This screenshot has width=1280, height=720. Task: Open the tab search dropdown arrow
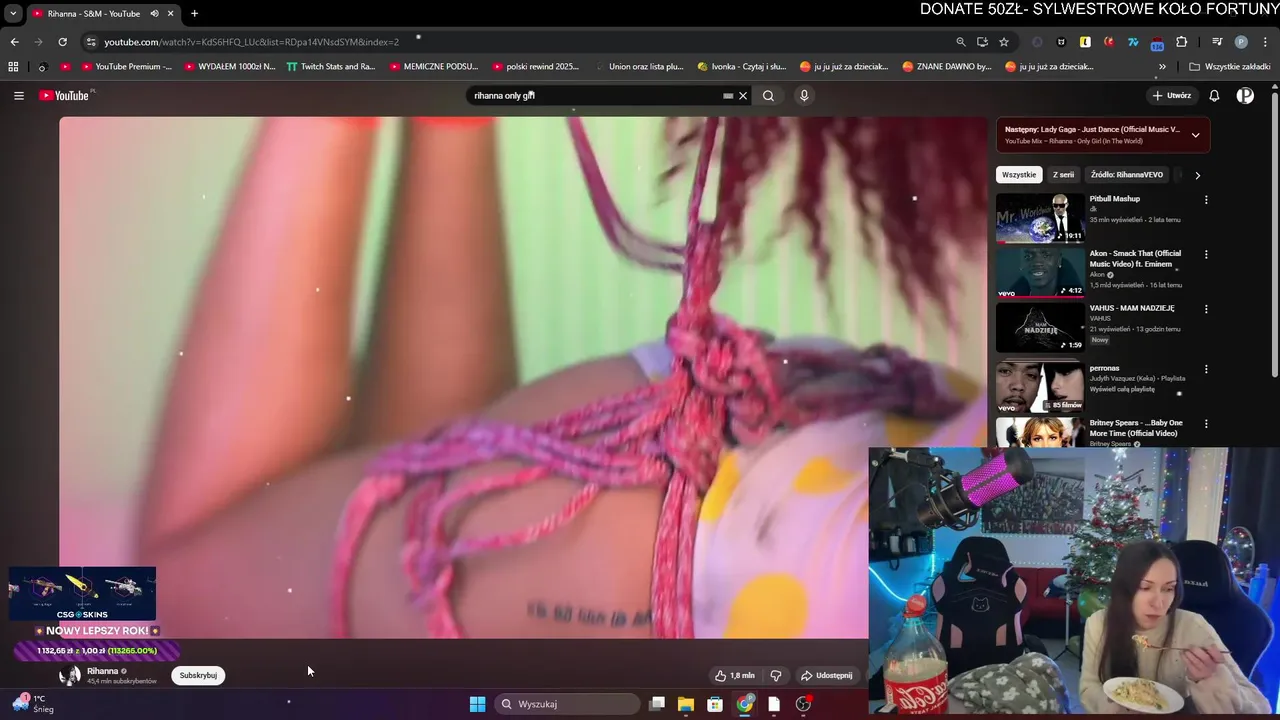(13, 14)
